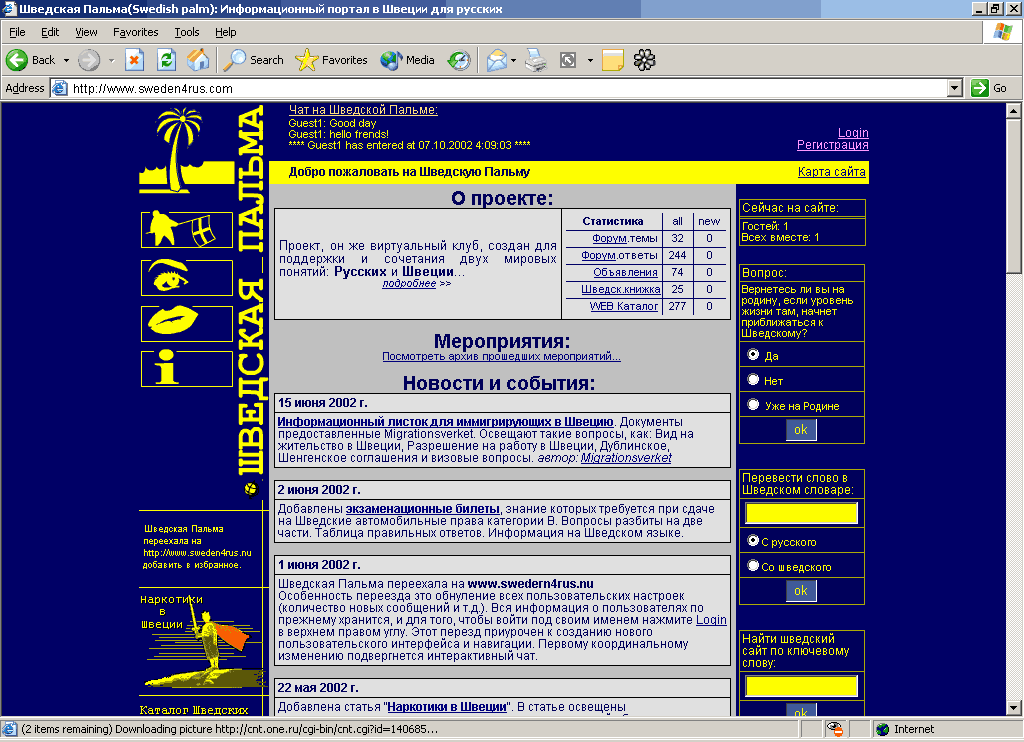Submit the poll with its ok button
1024x742 pixels.
tap(800, 430)
